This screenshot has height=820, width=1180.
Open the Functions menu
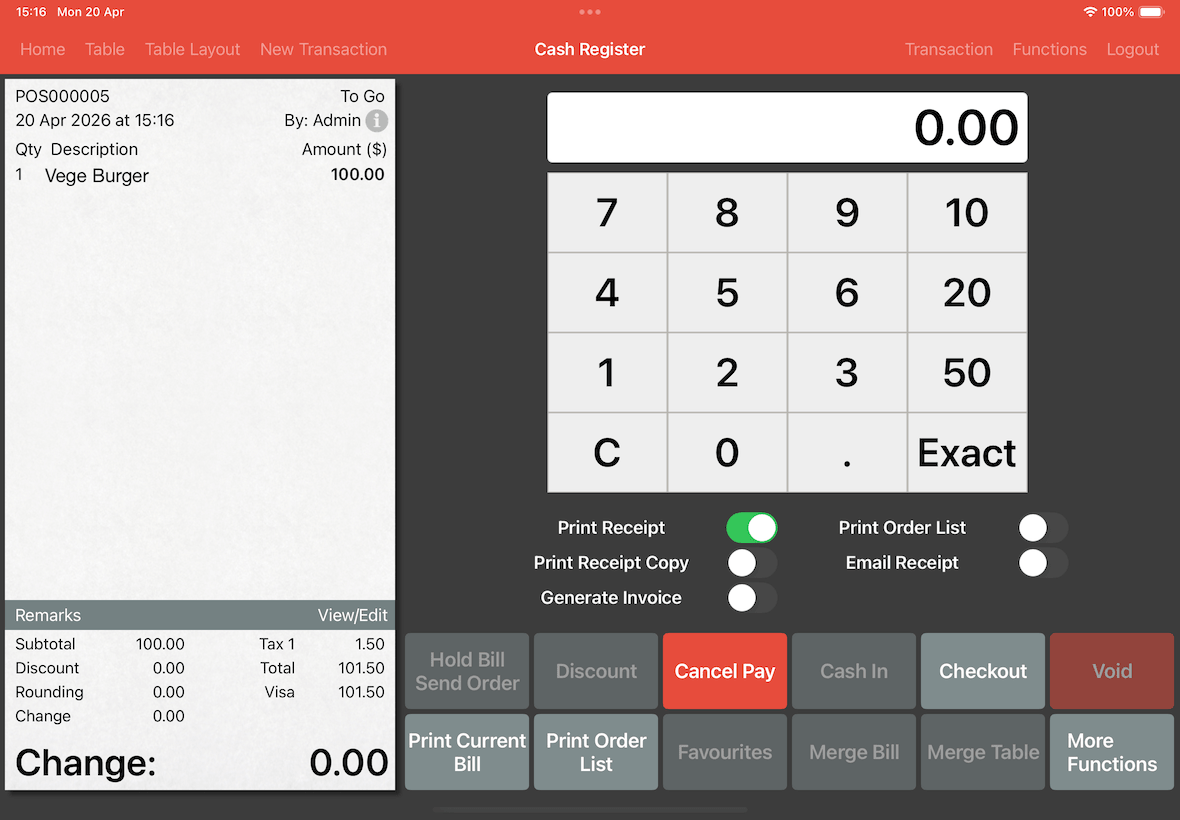tap(1049, 50)
